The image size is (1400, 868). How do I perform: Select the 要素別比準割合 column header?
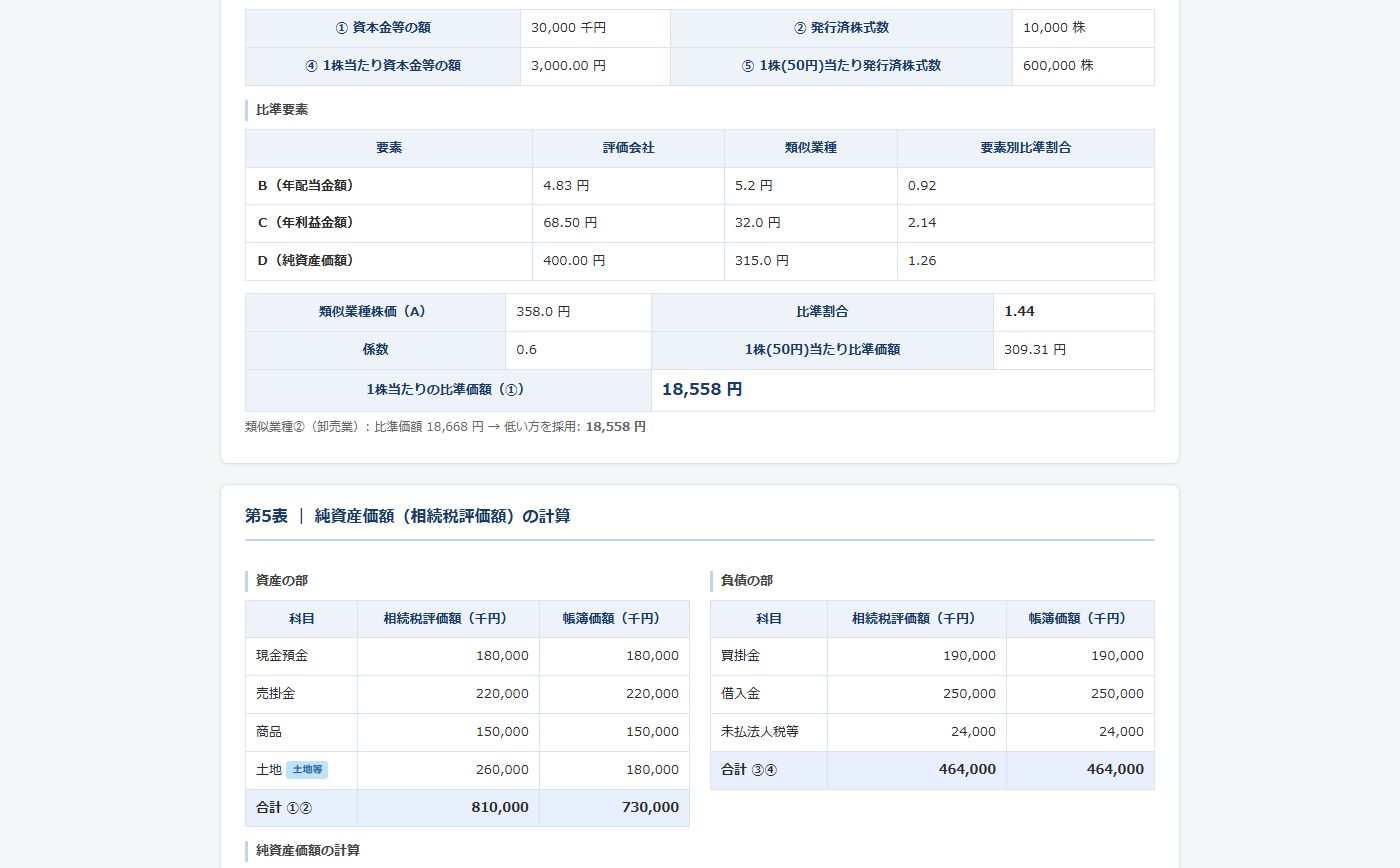pyautogui.click(x=1026, y=148)
